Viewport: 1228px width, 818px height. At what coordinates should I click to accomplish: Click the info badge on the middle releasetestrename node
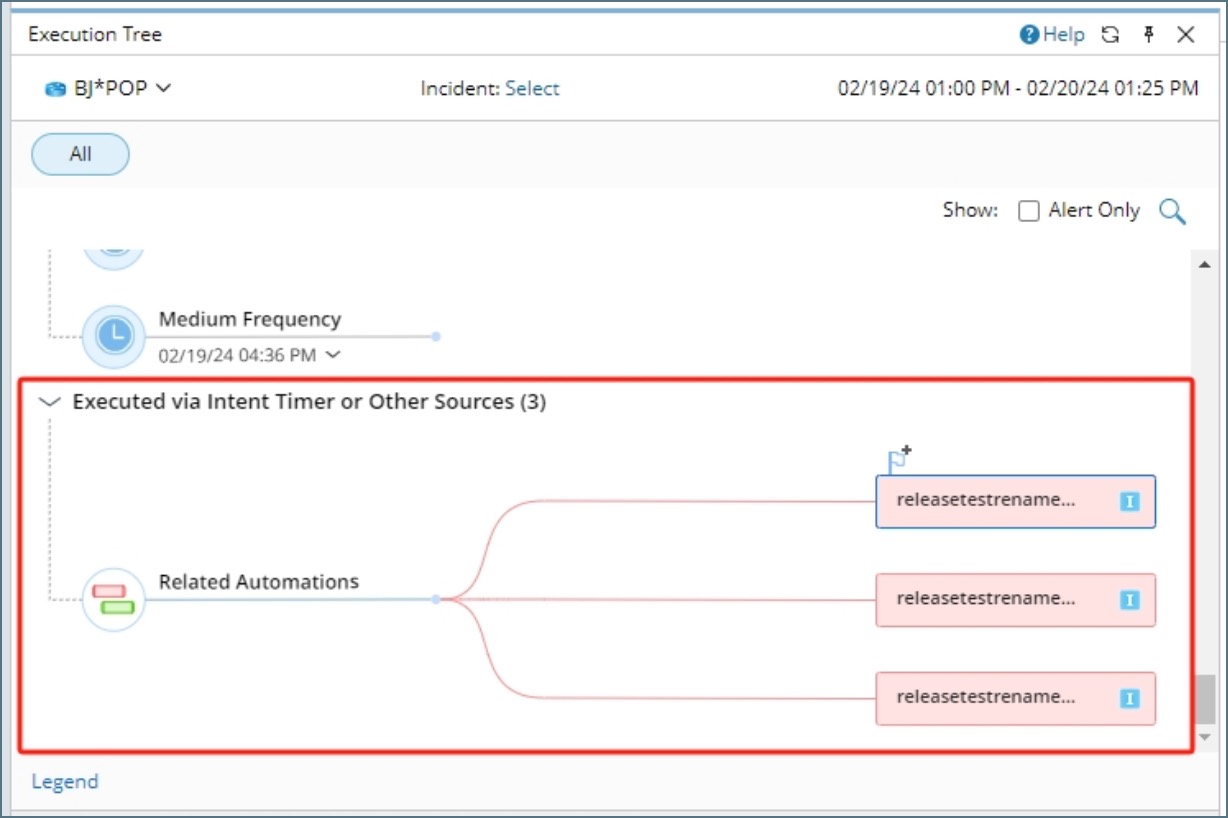coord(1130,600)
